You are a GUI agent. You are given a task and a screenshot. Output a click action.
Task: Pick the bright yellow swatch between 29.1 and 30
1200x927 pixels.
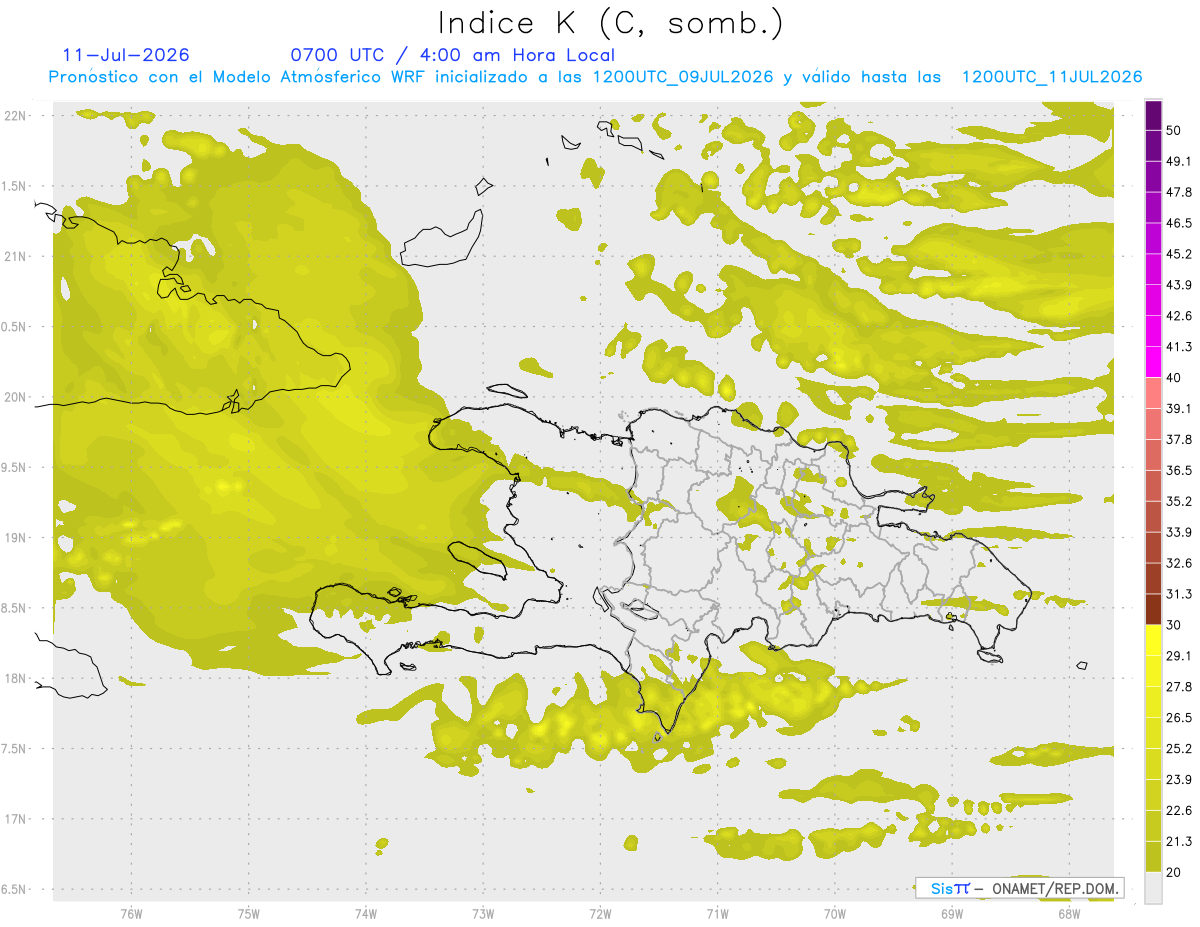click(1153, 640)
